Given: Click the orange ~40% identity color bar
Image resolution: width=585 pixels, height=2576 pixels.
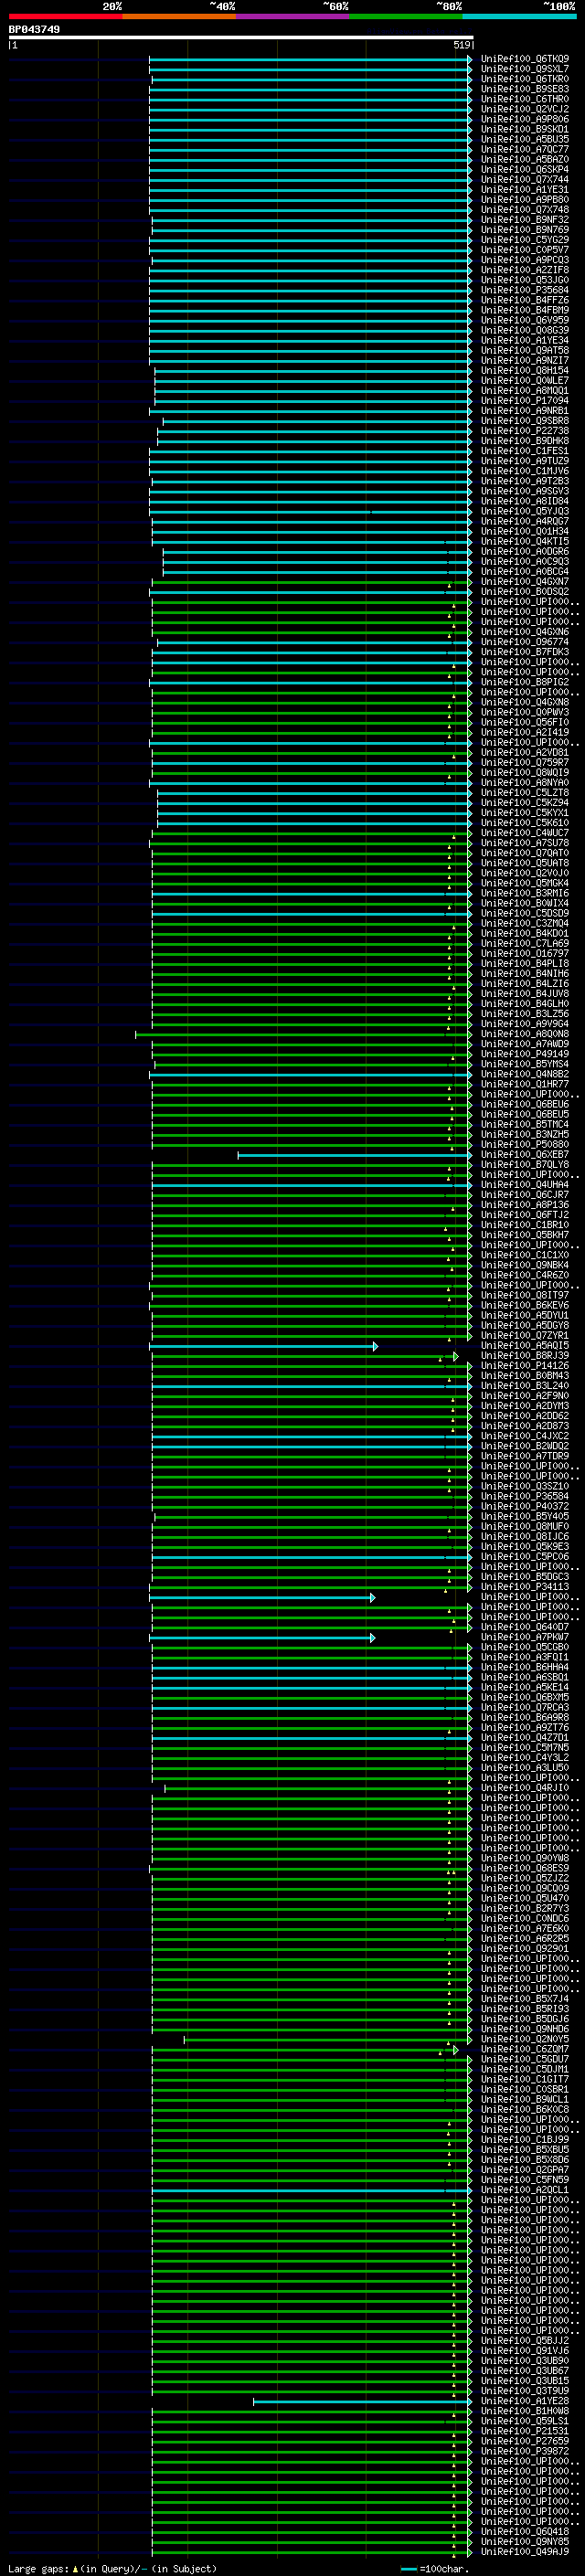Looking at the screenshot, I should tap(179, 16).
